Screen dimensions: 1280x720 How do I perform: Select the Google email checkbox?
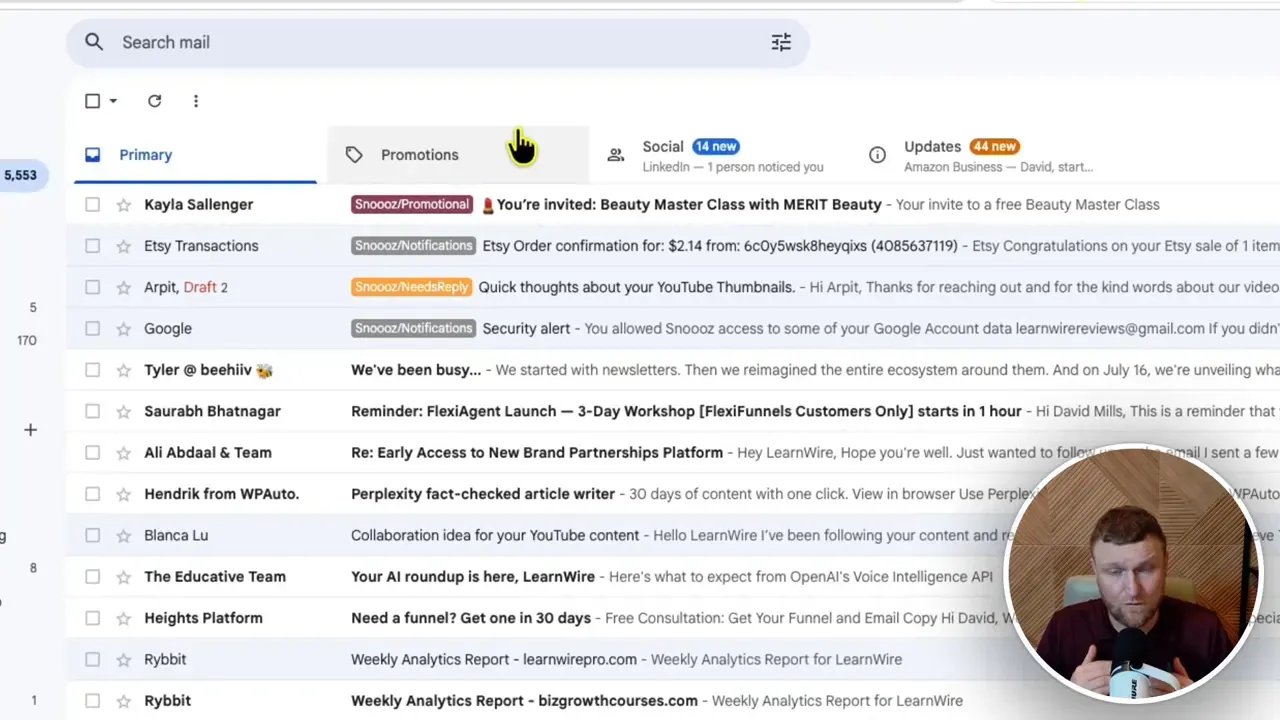pyautogui.click(x=92, y=328)
